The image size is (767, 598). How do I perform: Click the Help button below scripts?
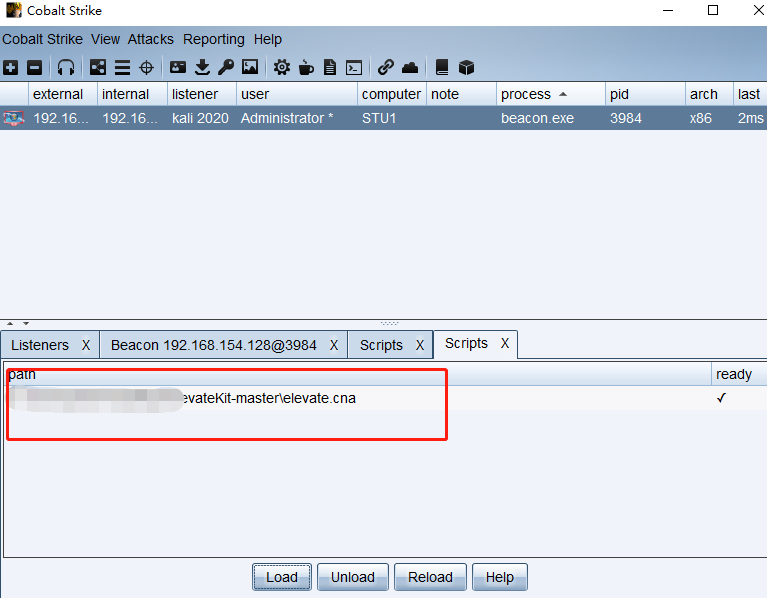[x=500, y=577]
